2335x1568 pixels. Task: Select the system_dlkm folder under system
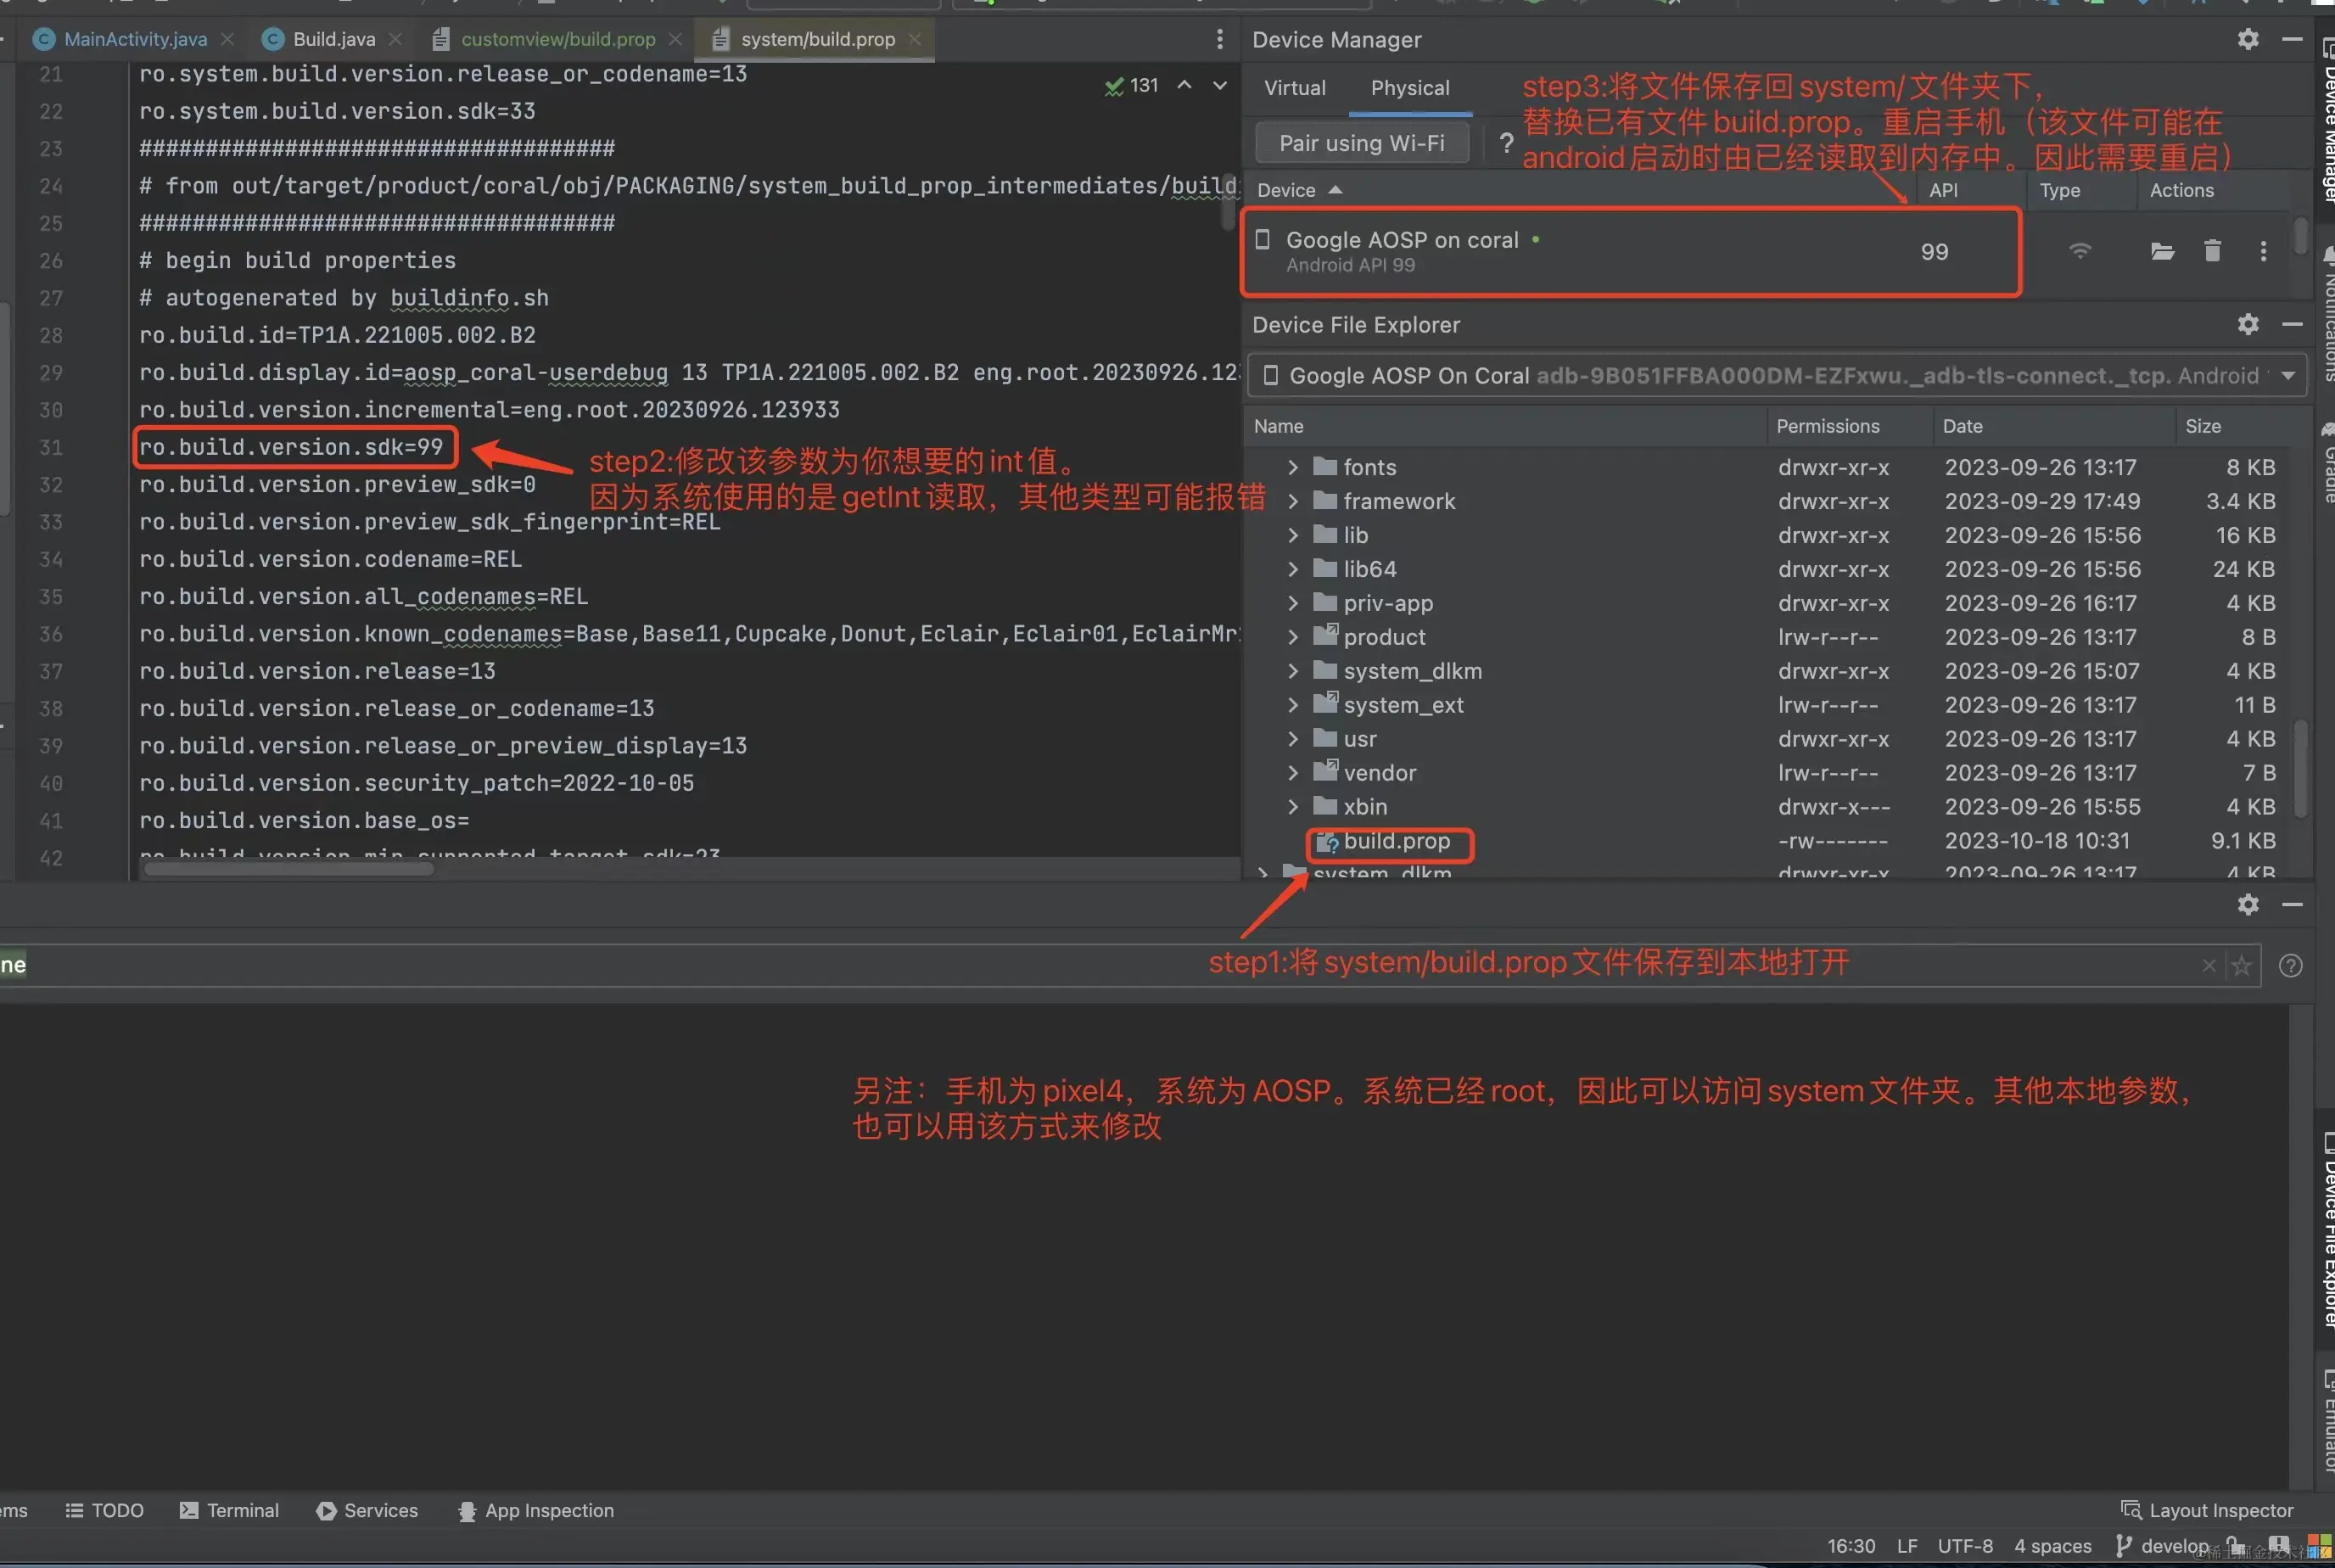coord(1770,671)
